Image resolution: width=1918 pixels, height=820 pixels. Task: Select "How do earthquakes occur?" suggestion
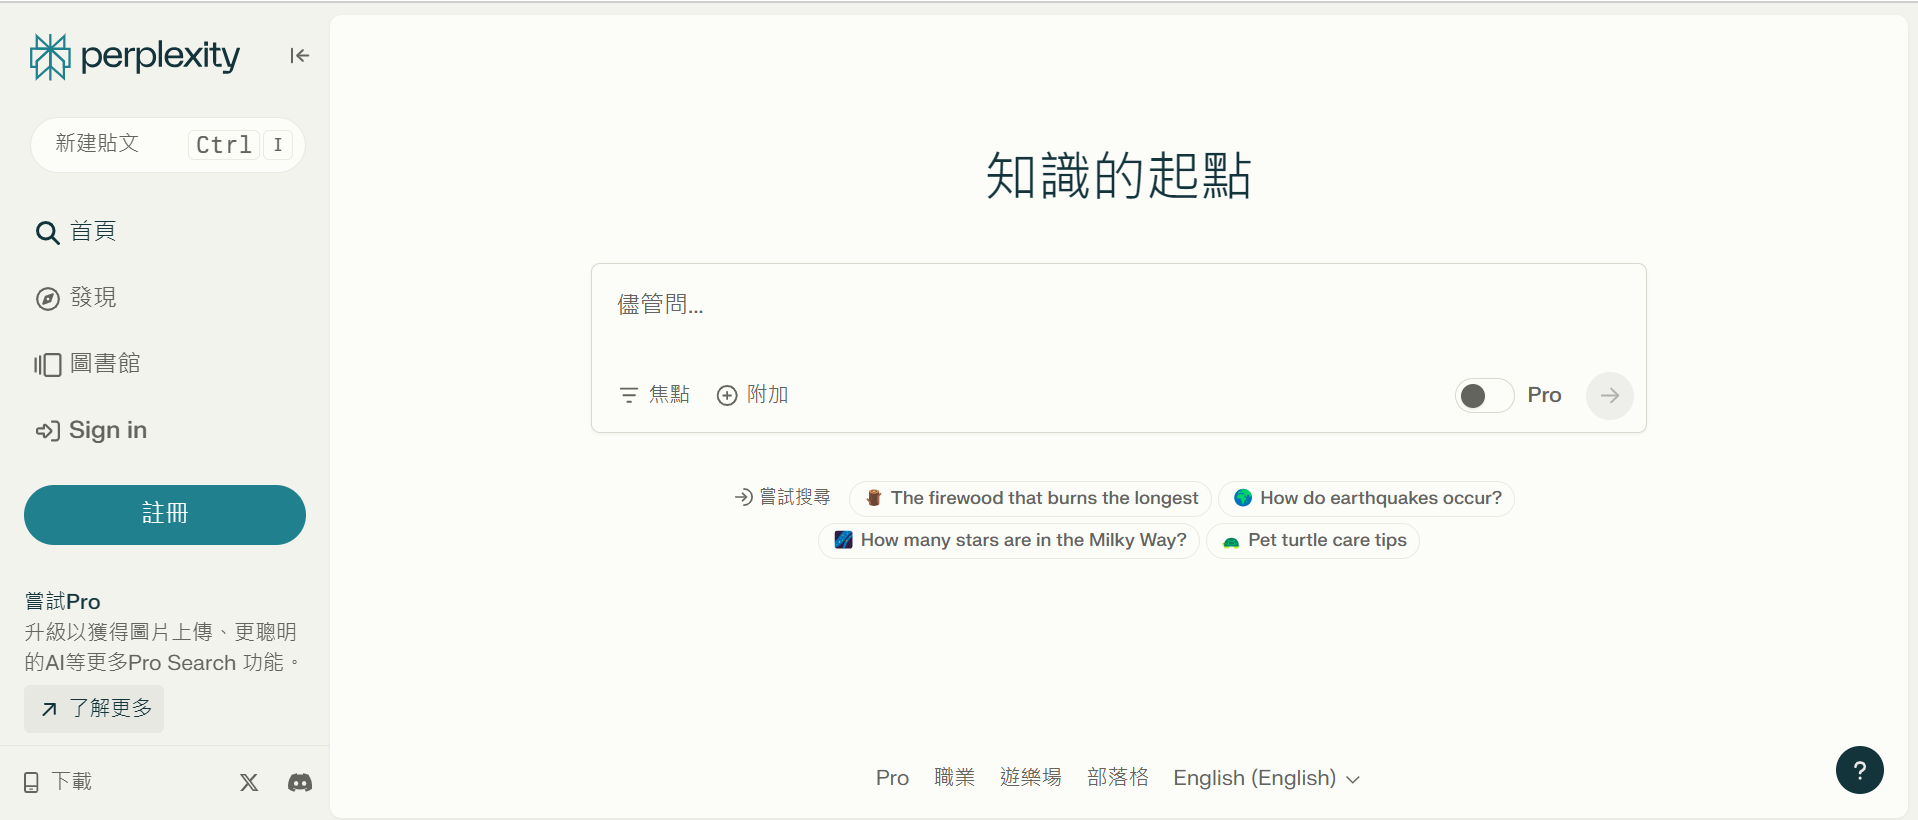point(1366,498)
